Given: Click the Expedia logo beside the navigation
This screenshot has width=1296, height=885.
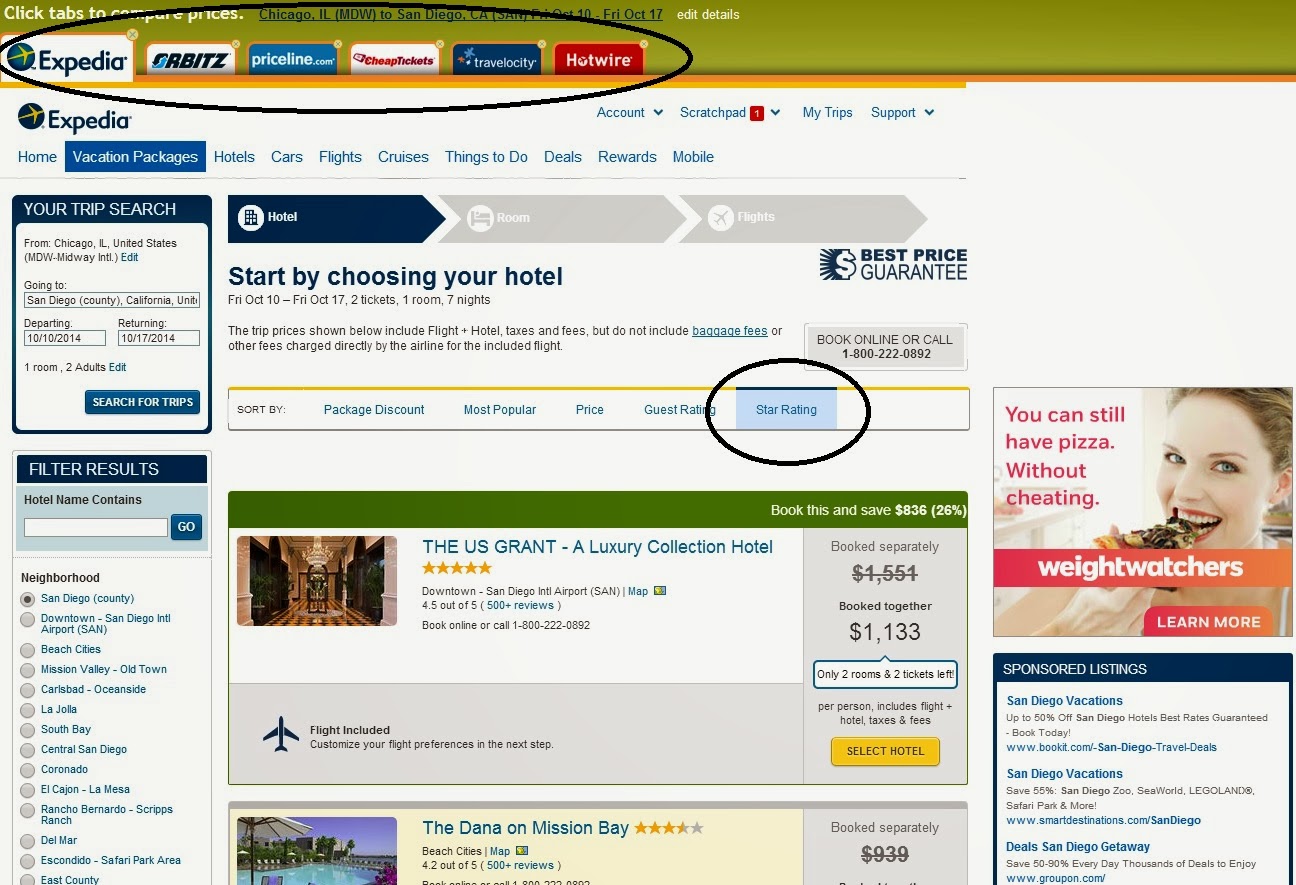Looking at the screenshot, I should pos(75,118).
